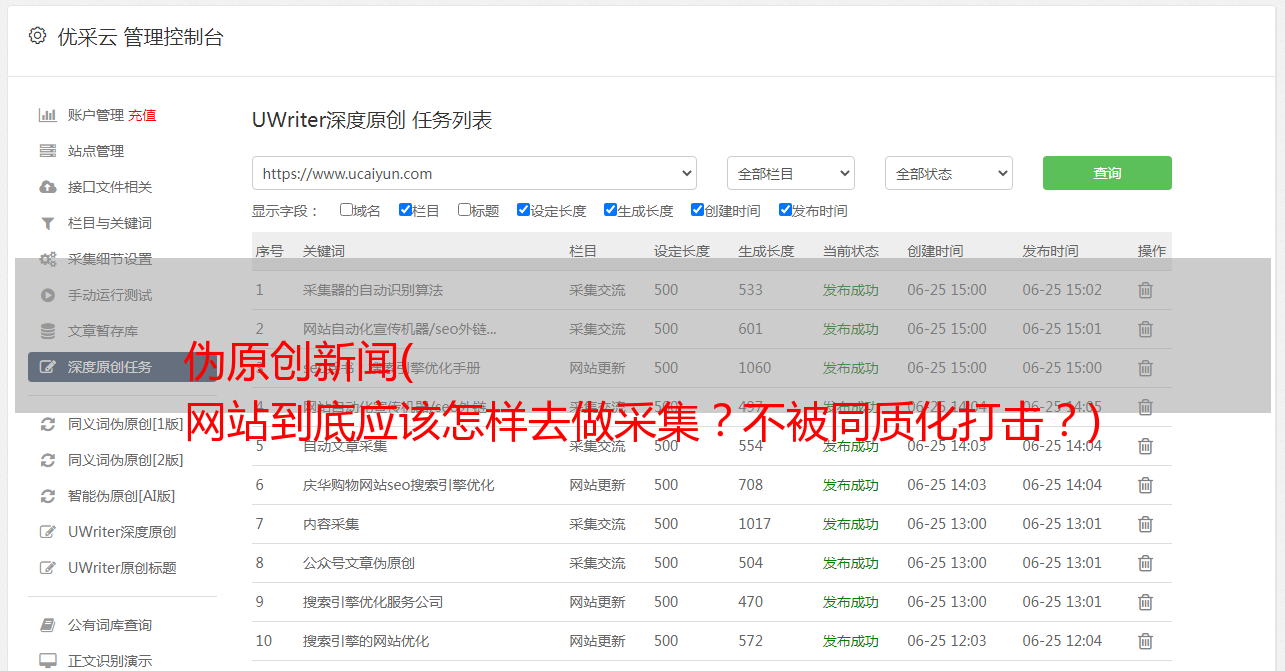
Task: Click the 栏目与关键词 filter icon
Action: click(47, 223)
